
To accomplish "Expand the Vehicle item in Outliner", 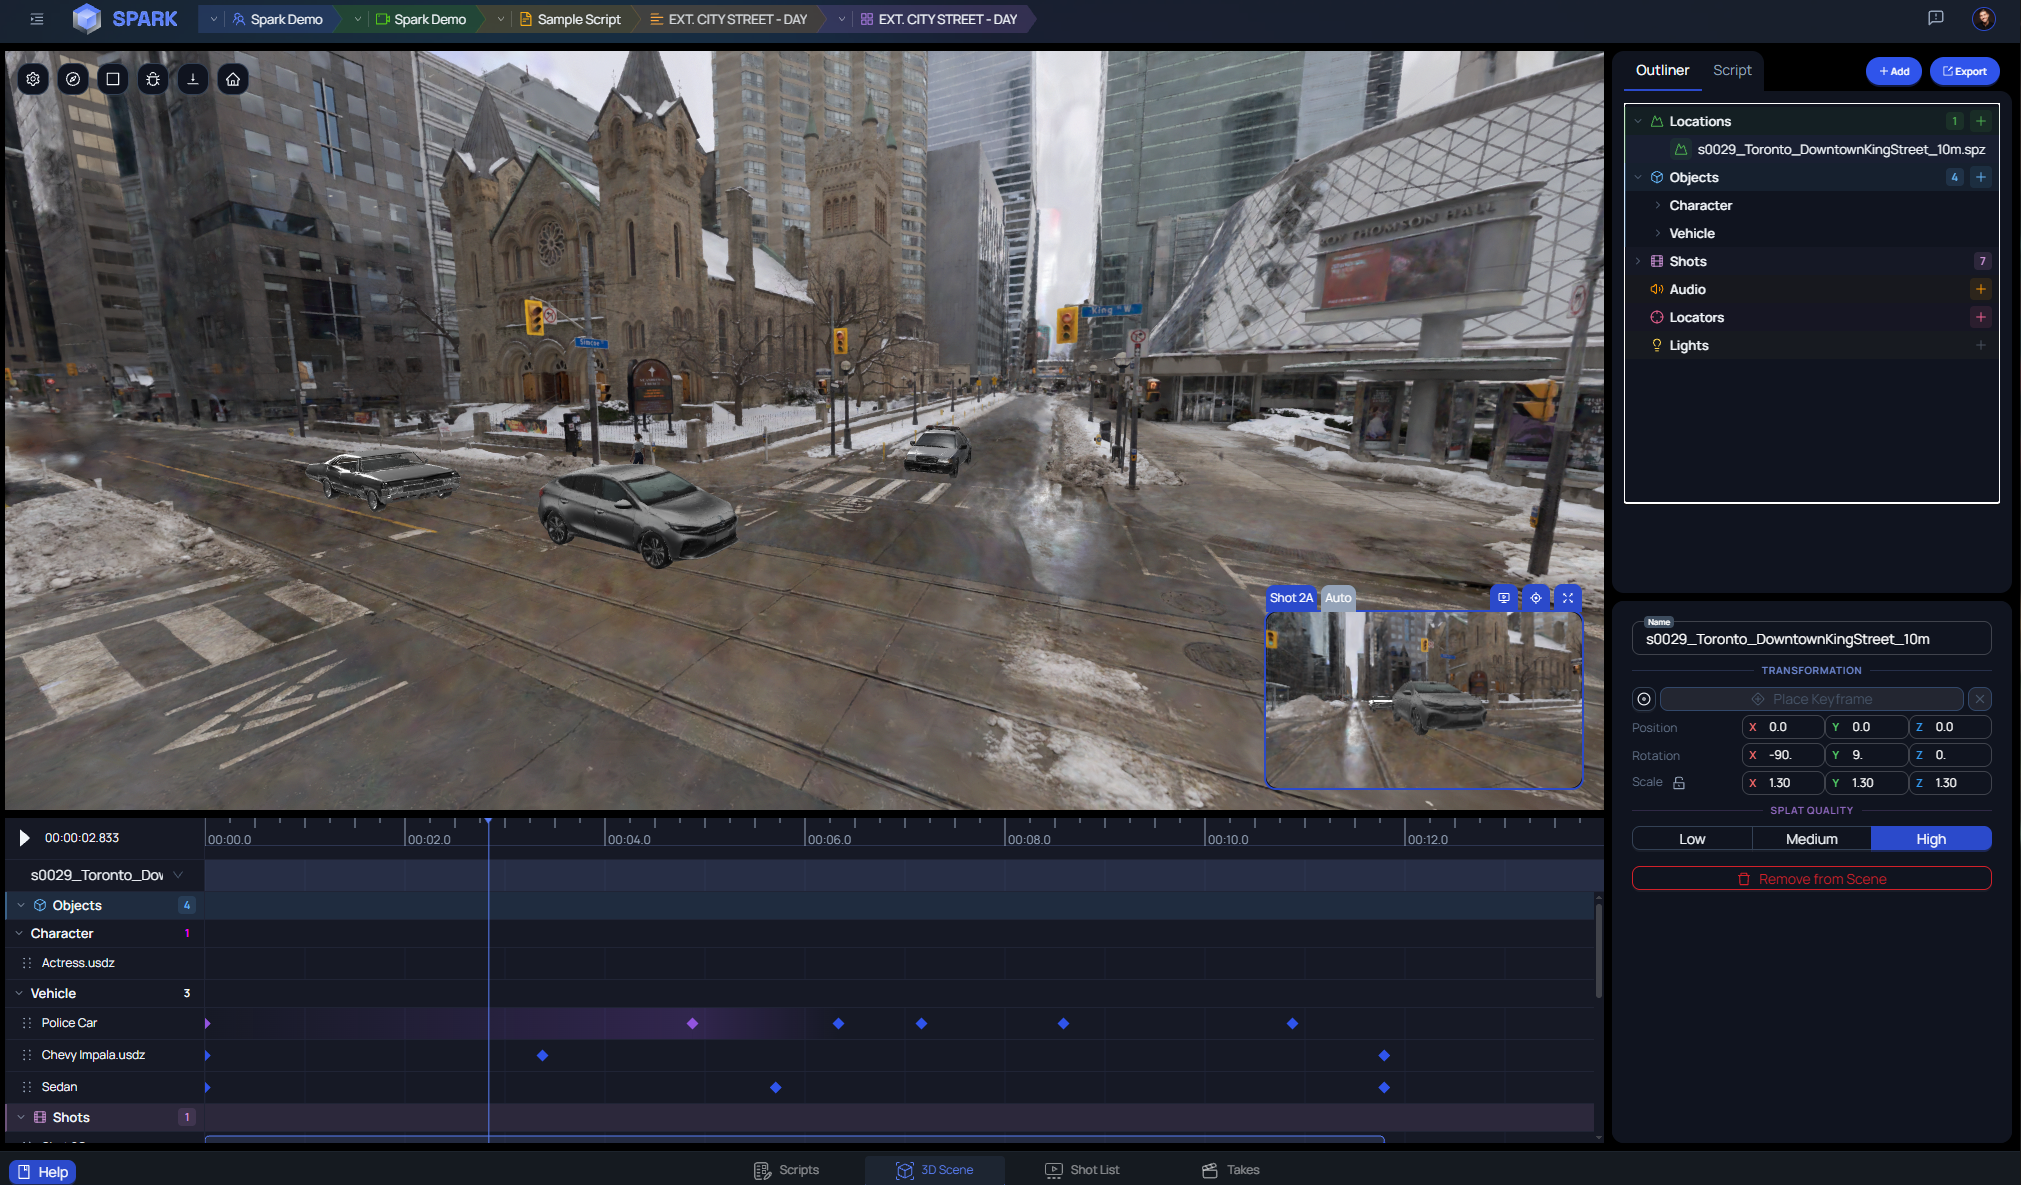I will (1658, 233).
